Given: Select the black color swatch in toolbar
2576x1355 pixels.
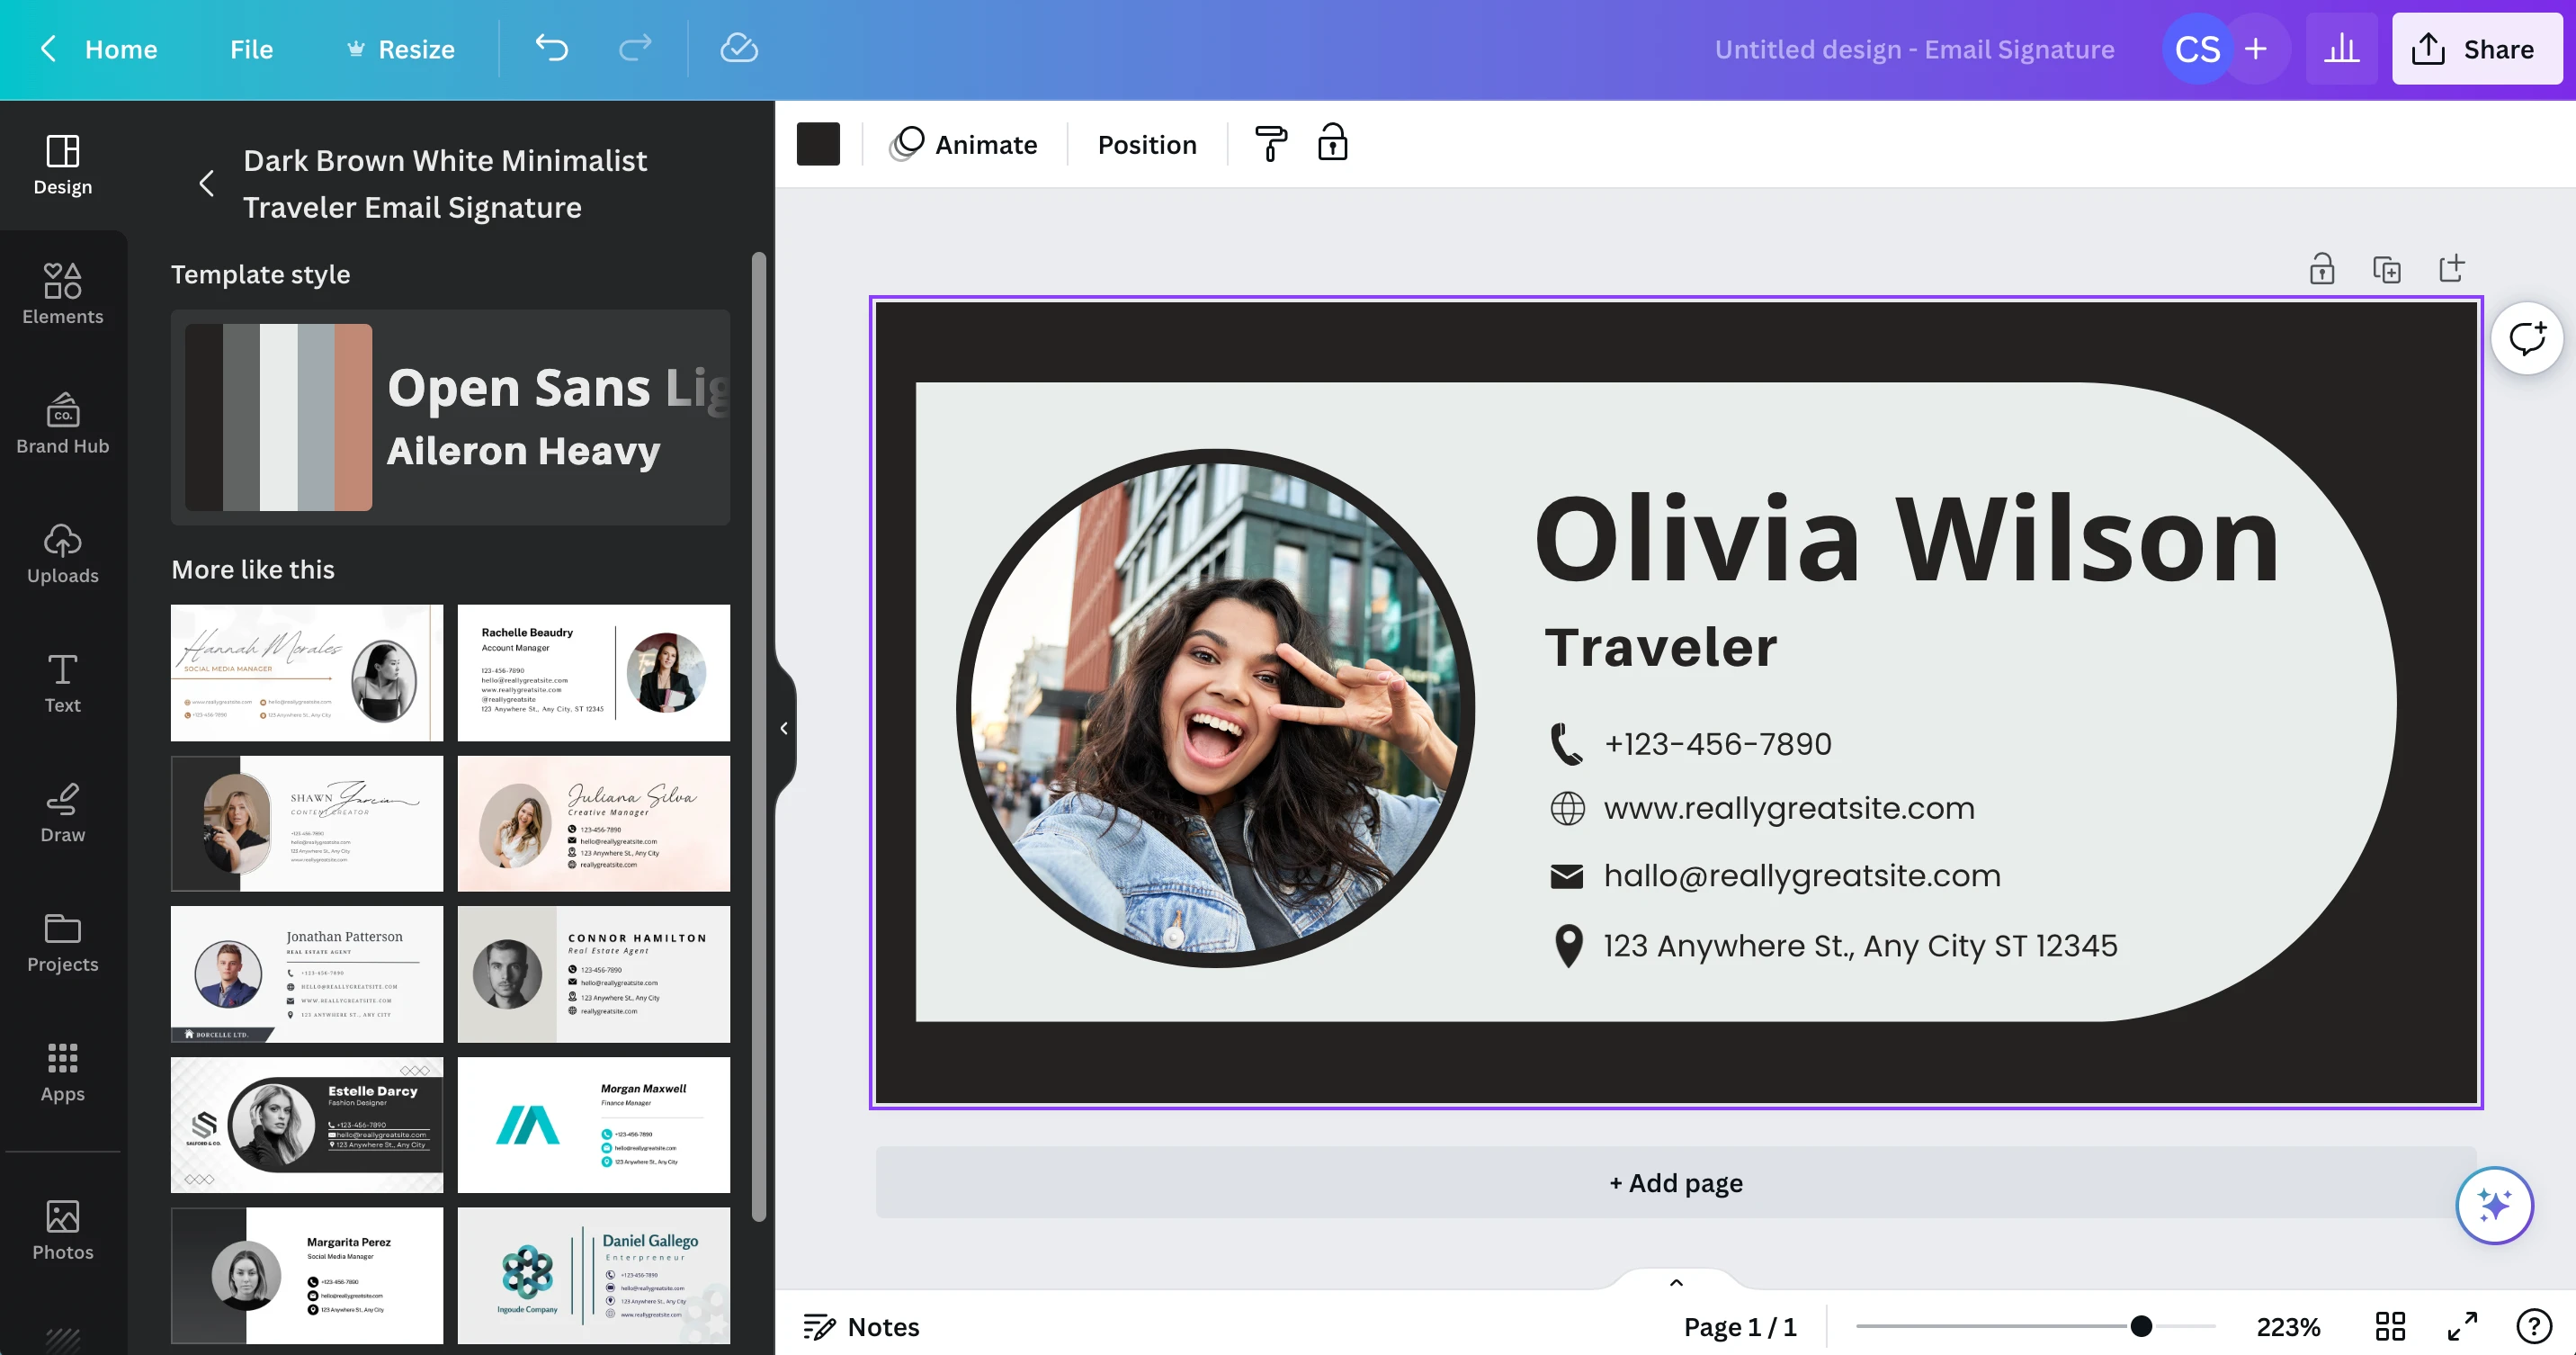Looking at the screenshot, I should [x=819, y=143].
